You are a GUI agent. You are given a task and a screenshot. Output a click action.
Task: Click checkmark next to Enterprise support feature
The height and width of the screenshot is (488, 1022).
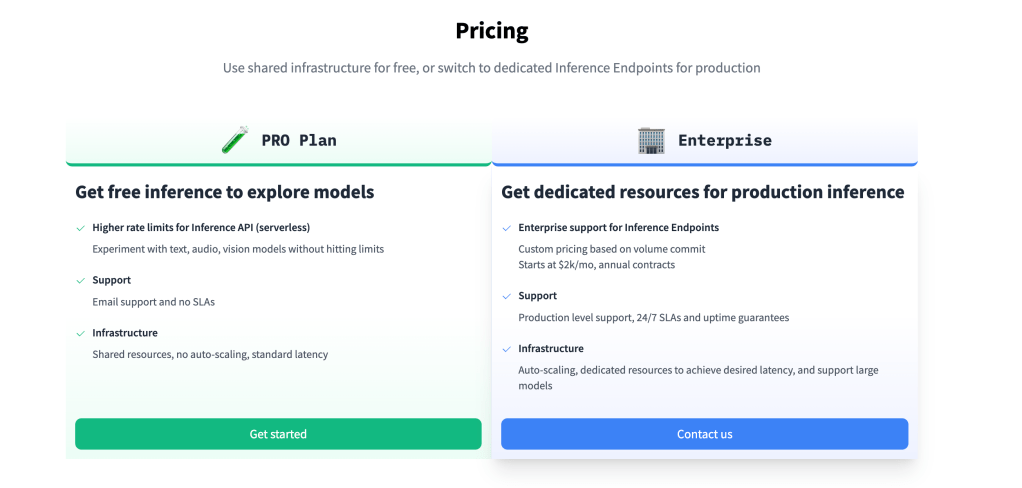point(506,228)
